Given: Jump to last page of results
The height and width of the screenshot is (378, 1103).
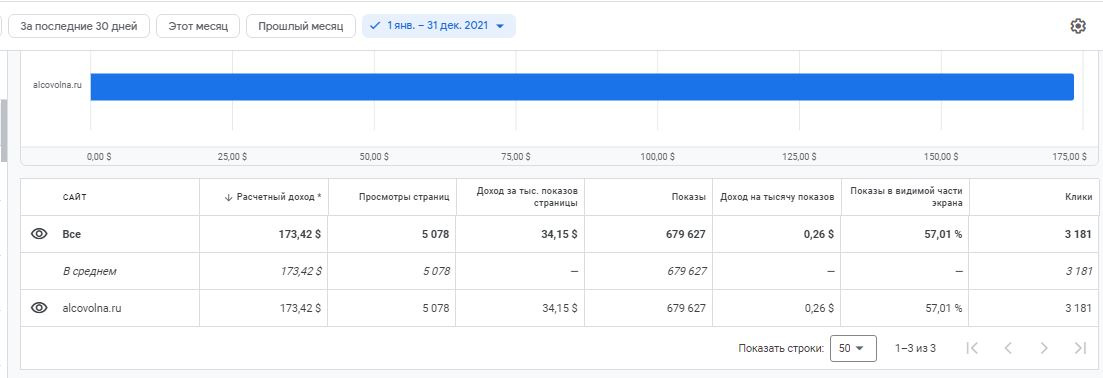Looking at the screenshot, I should [x=1080, y=348].
